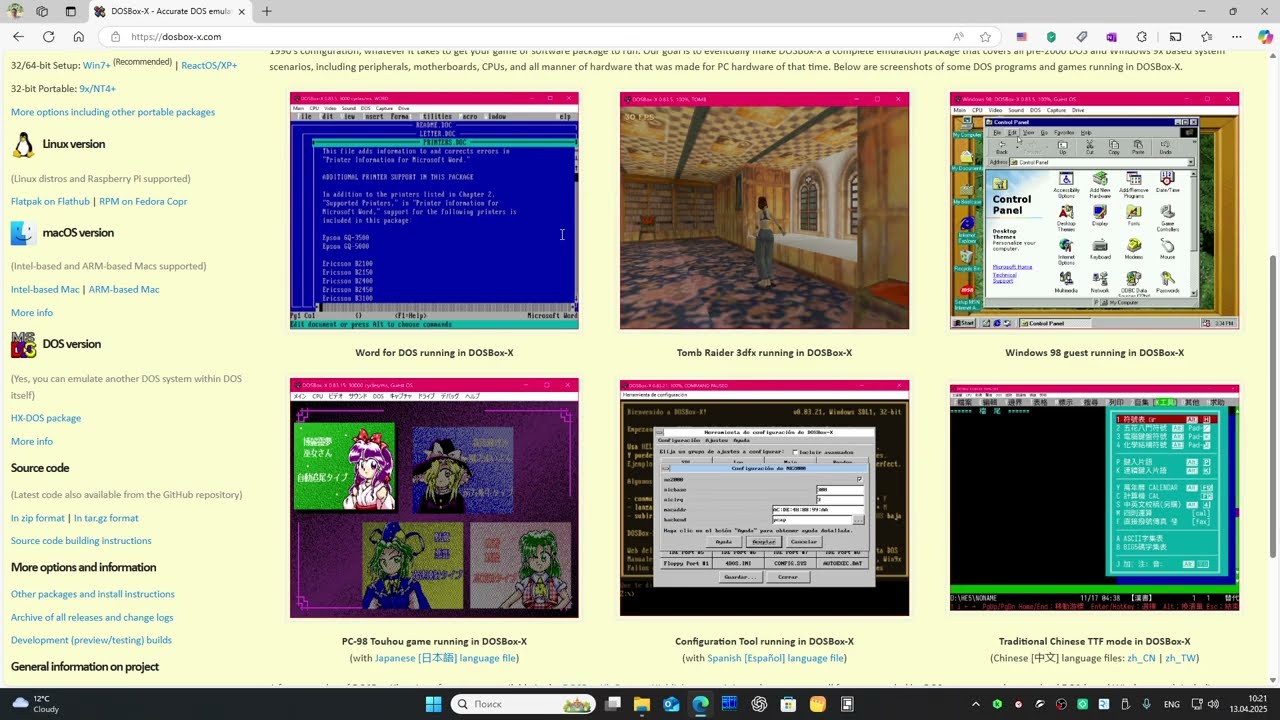
Task: Click the macOS Finder icon
Action: click(23, 233)
